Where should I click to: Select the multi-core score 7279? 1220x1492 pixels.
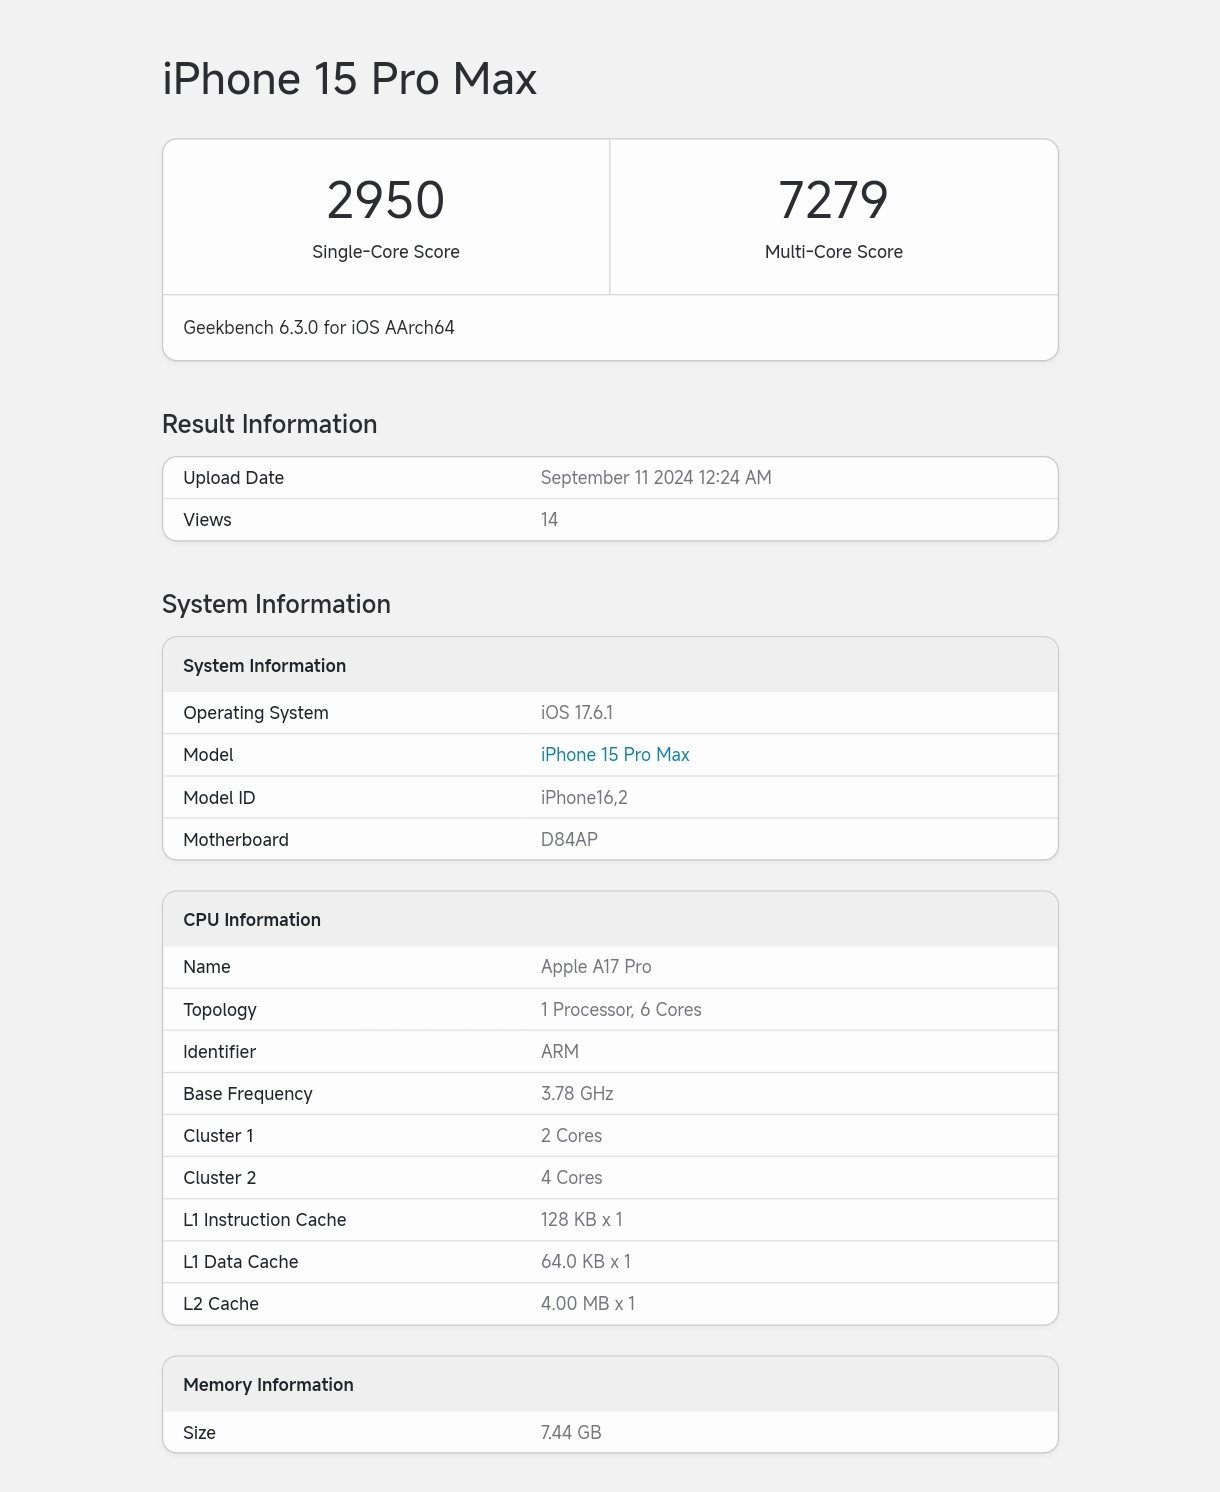[833, 200]
